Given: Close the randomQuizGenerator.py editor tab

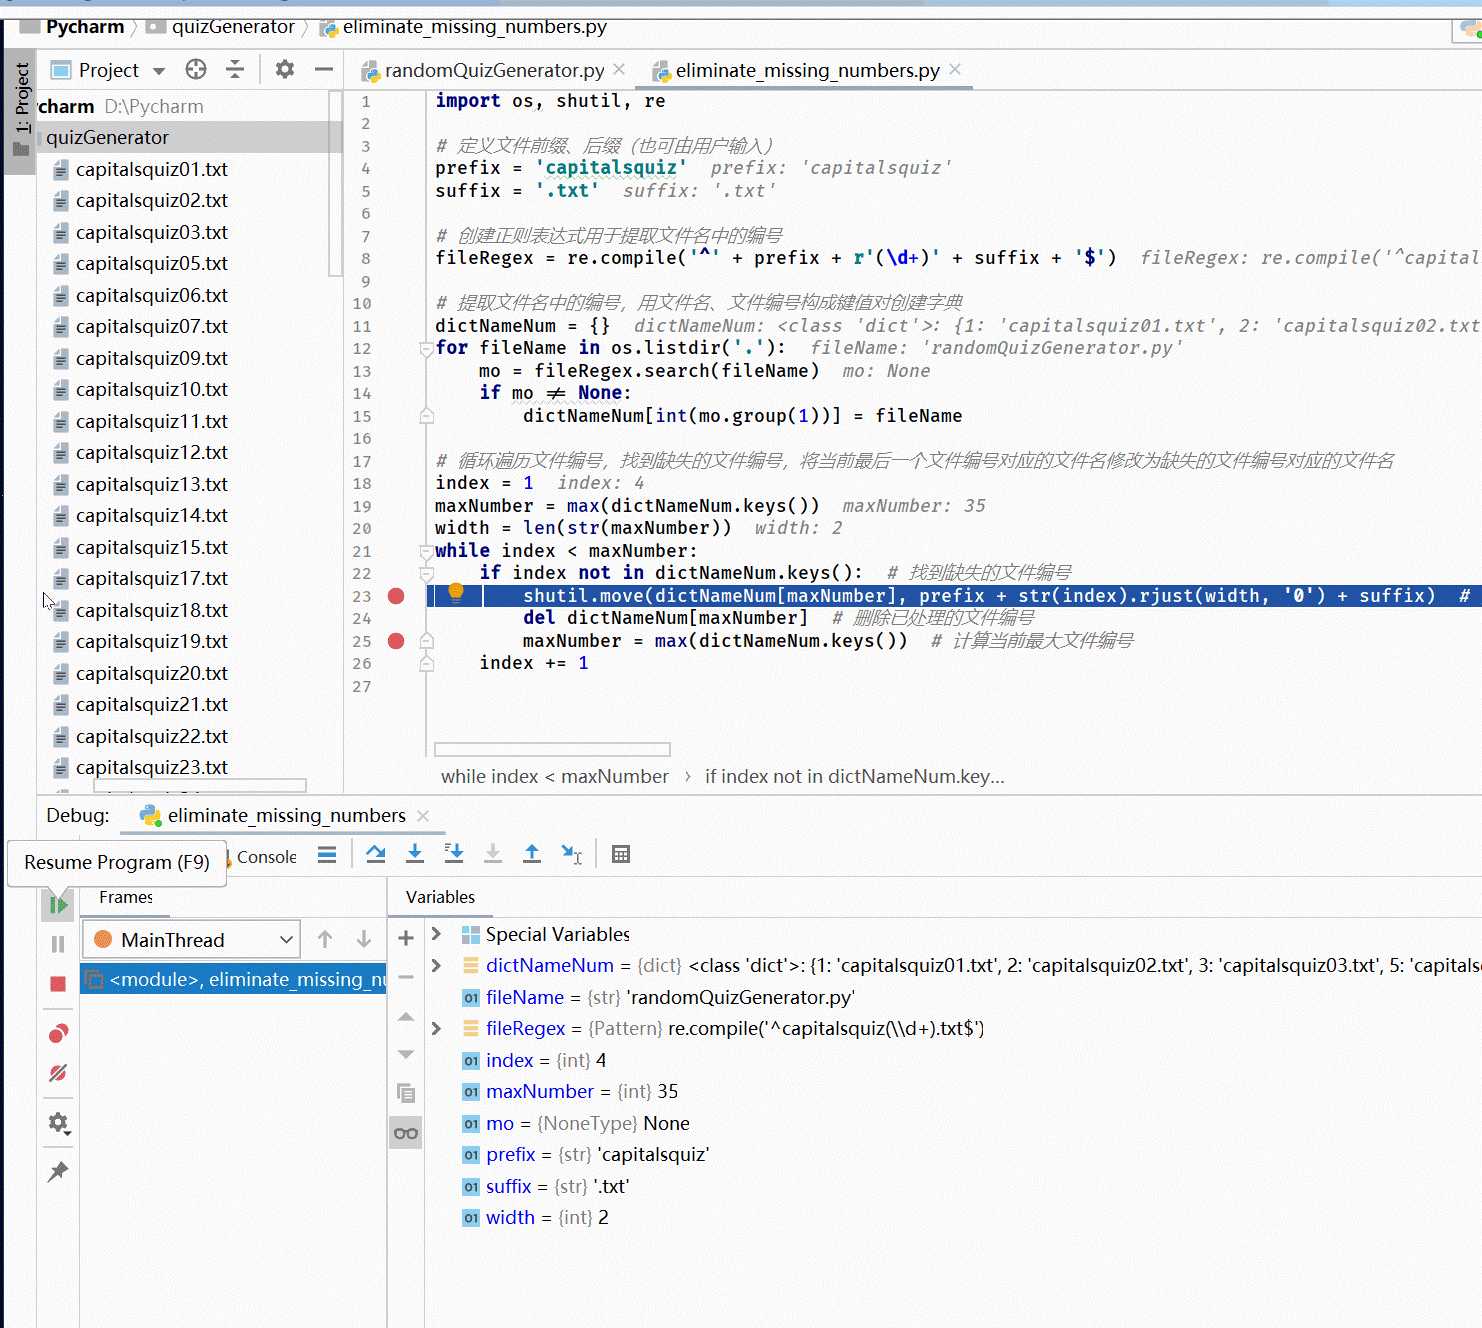Looking at the screenshot, I should 619,69.
